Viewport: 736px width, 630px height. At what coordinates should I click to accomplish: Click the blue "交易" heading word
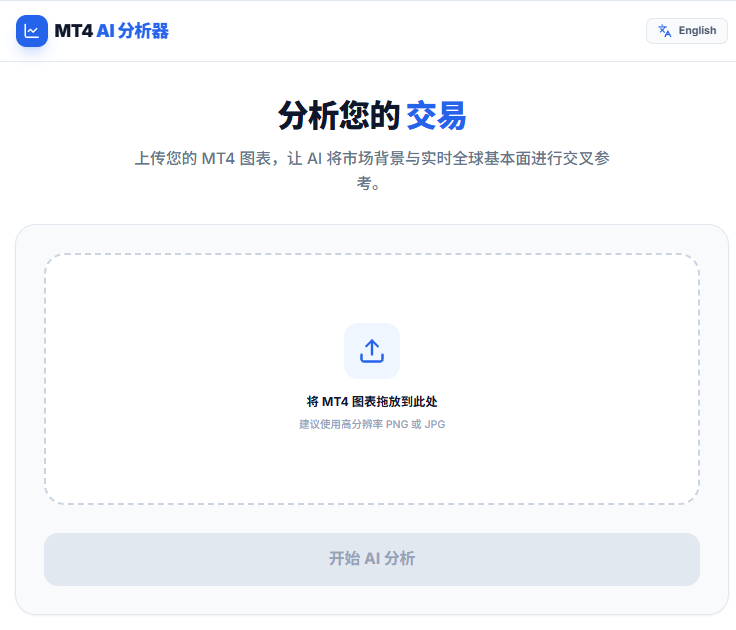pyautogui.click(x=436, y=116)
